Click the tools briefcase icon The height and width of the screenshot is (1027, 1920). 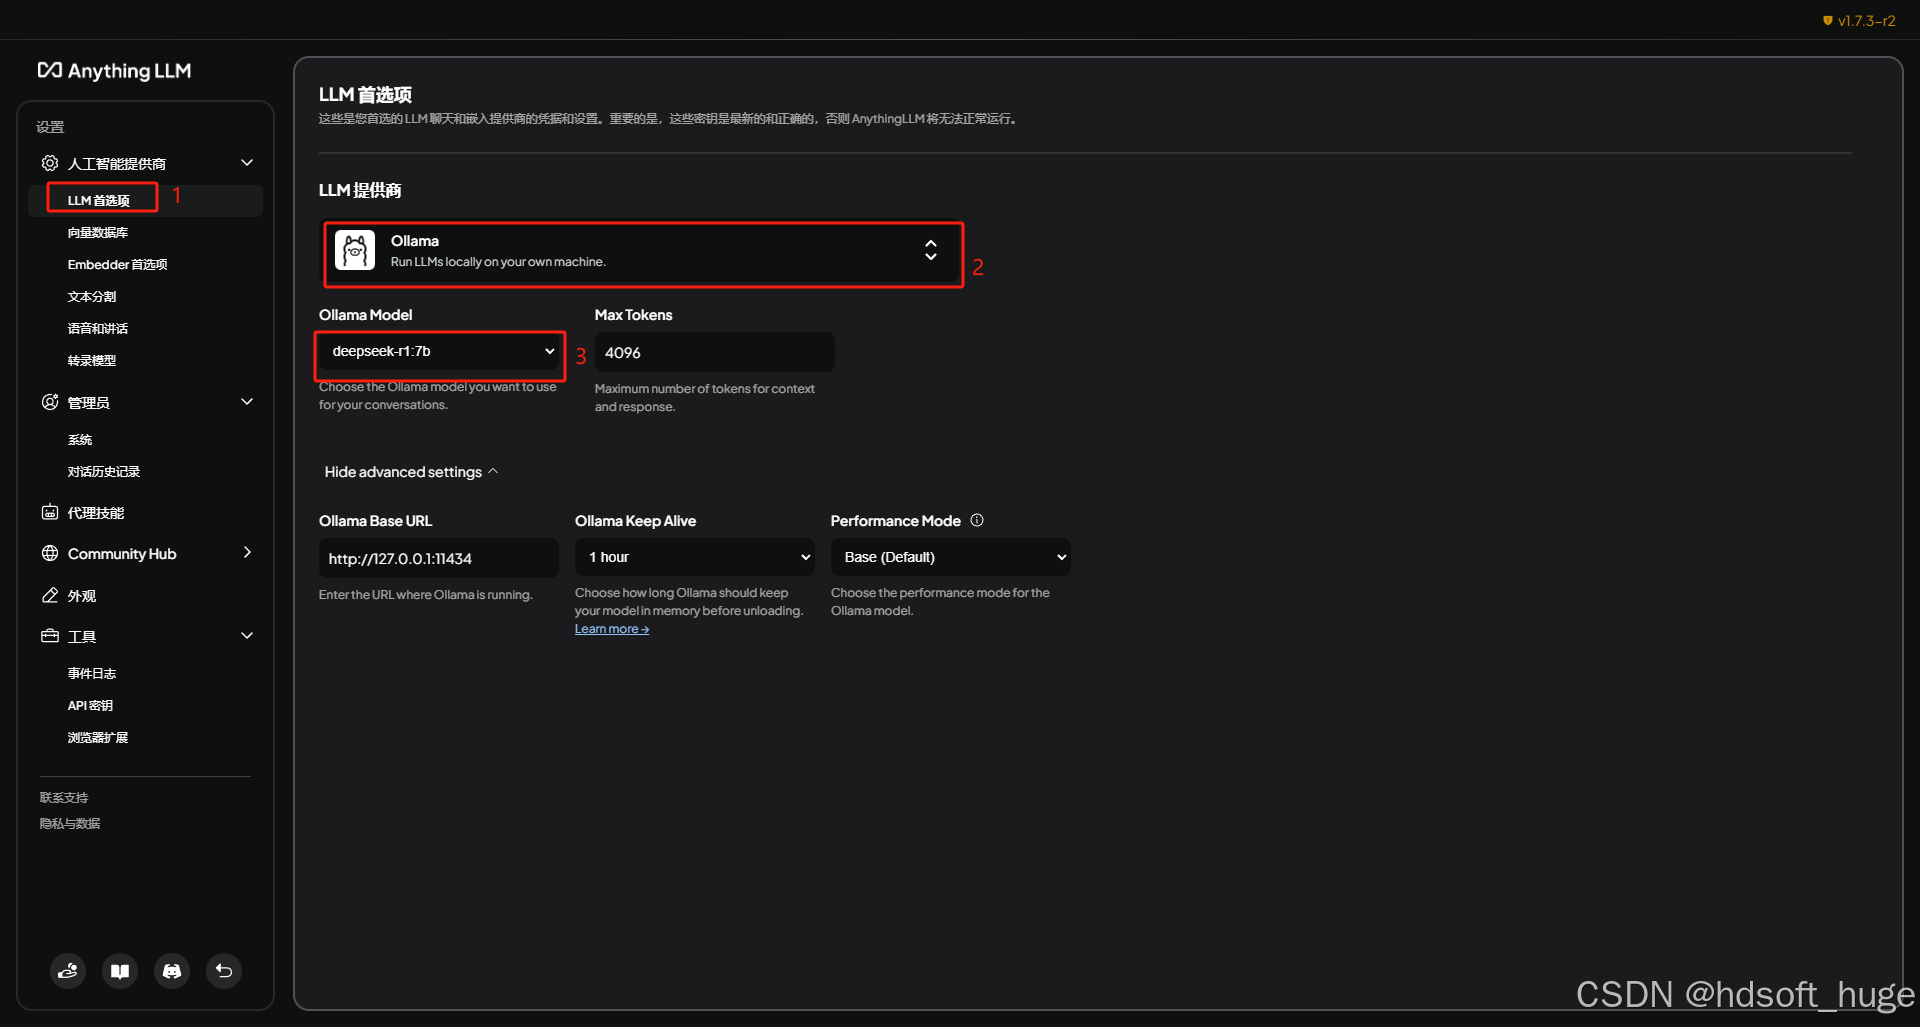pos(50,636)
